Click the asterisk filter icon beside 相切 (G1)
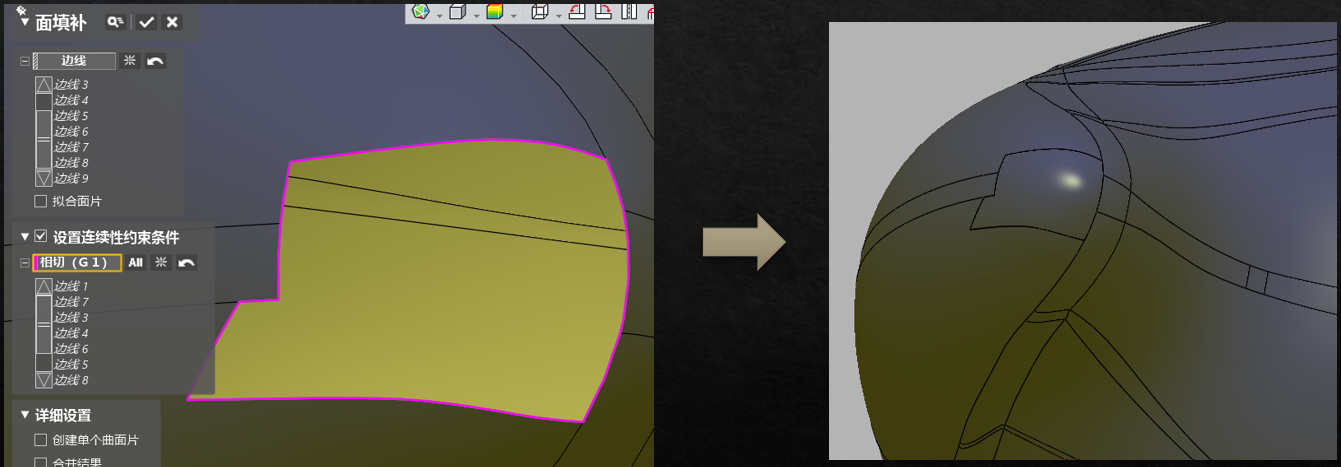This screenshot has height=467, width=1341. (160, 263)
